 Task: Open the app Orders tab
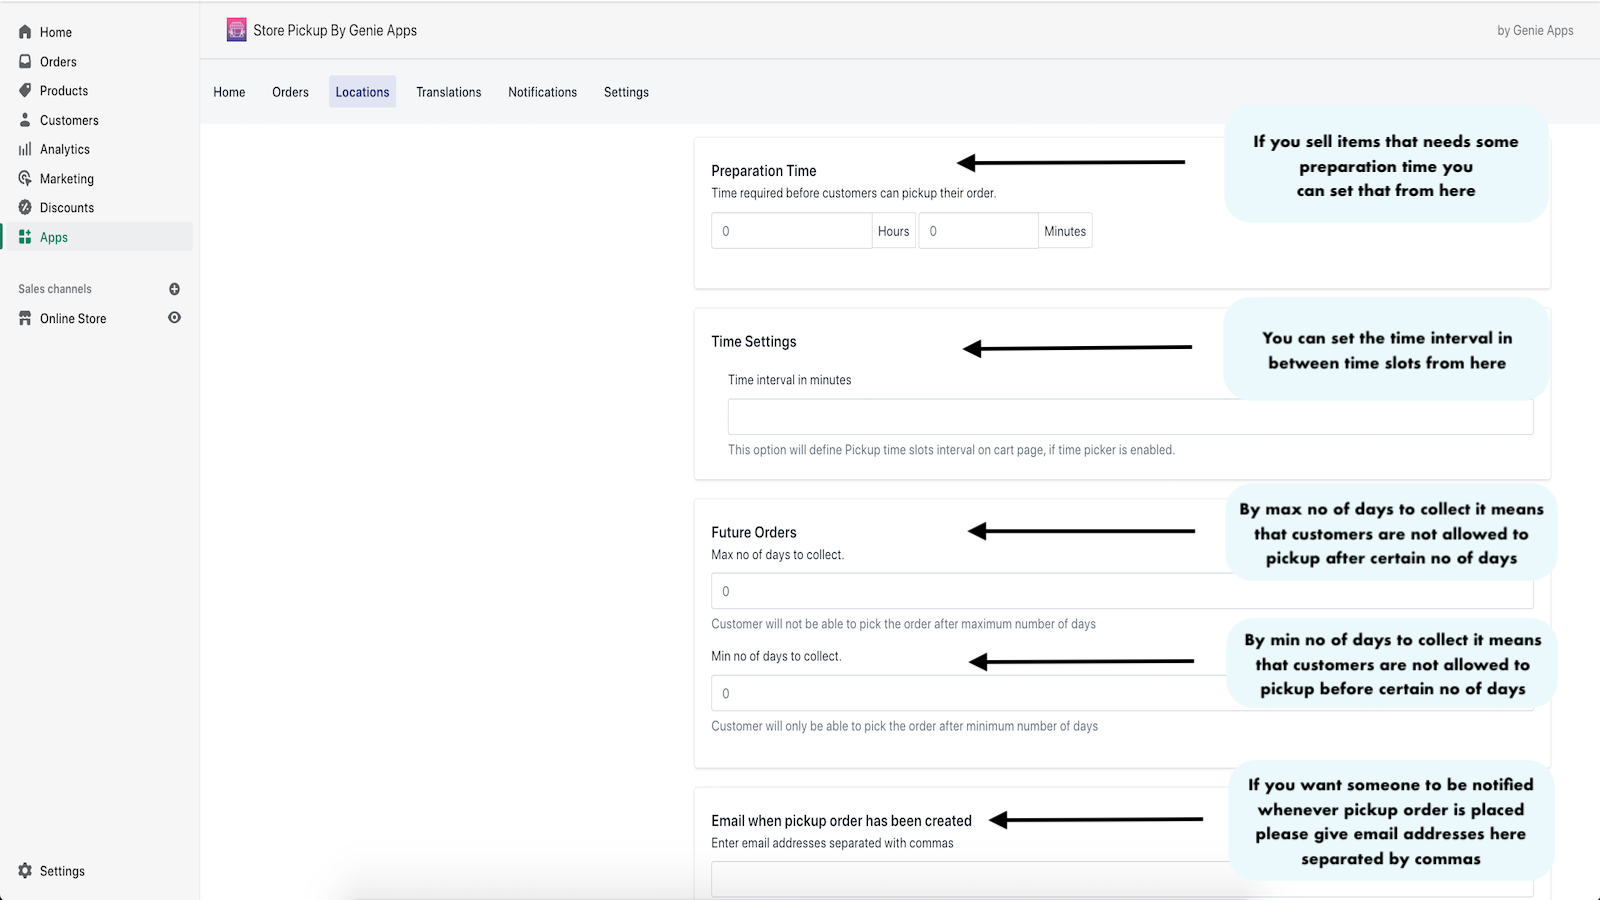(x=290, y=92)
